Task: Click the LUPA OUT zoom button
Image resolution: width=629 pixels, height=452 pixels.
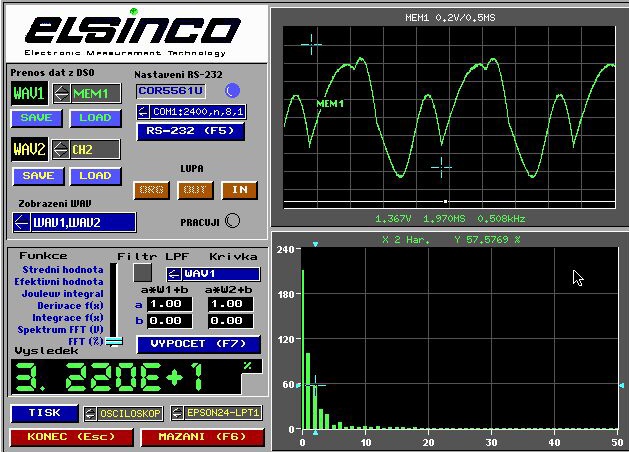Action: [x=195, y=190]
